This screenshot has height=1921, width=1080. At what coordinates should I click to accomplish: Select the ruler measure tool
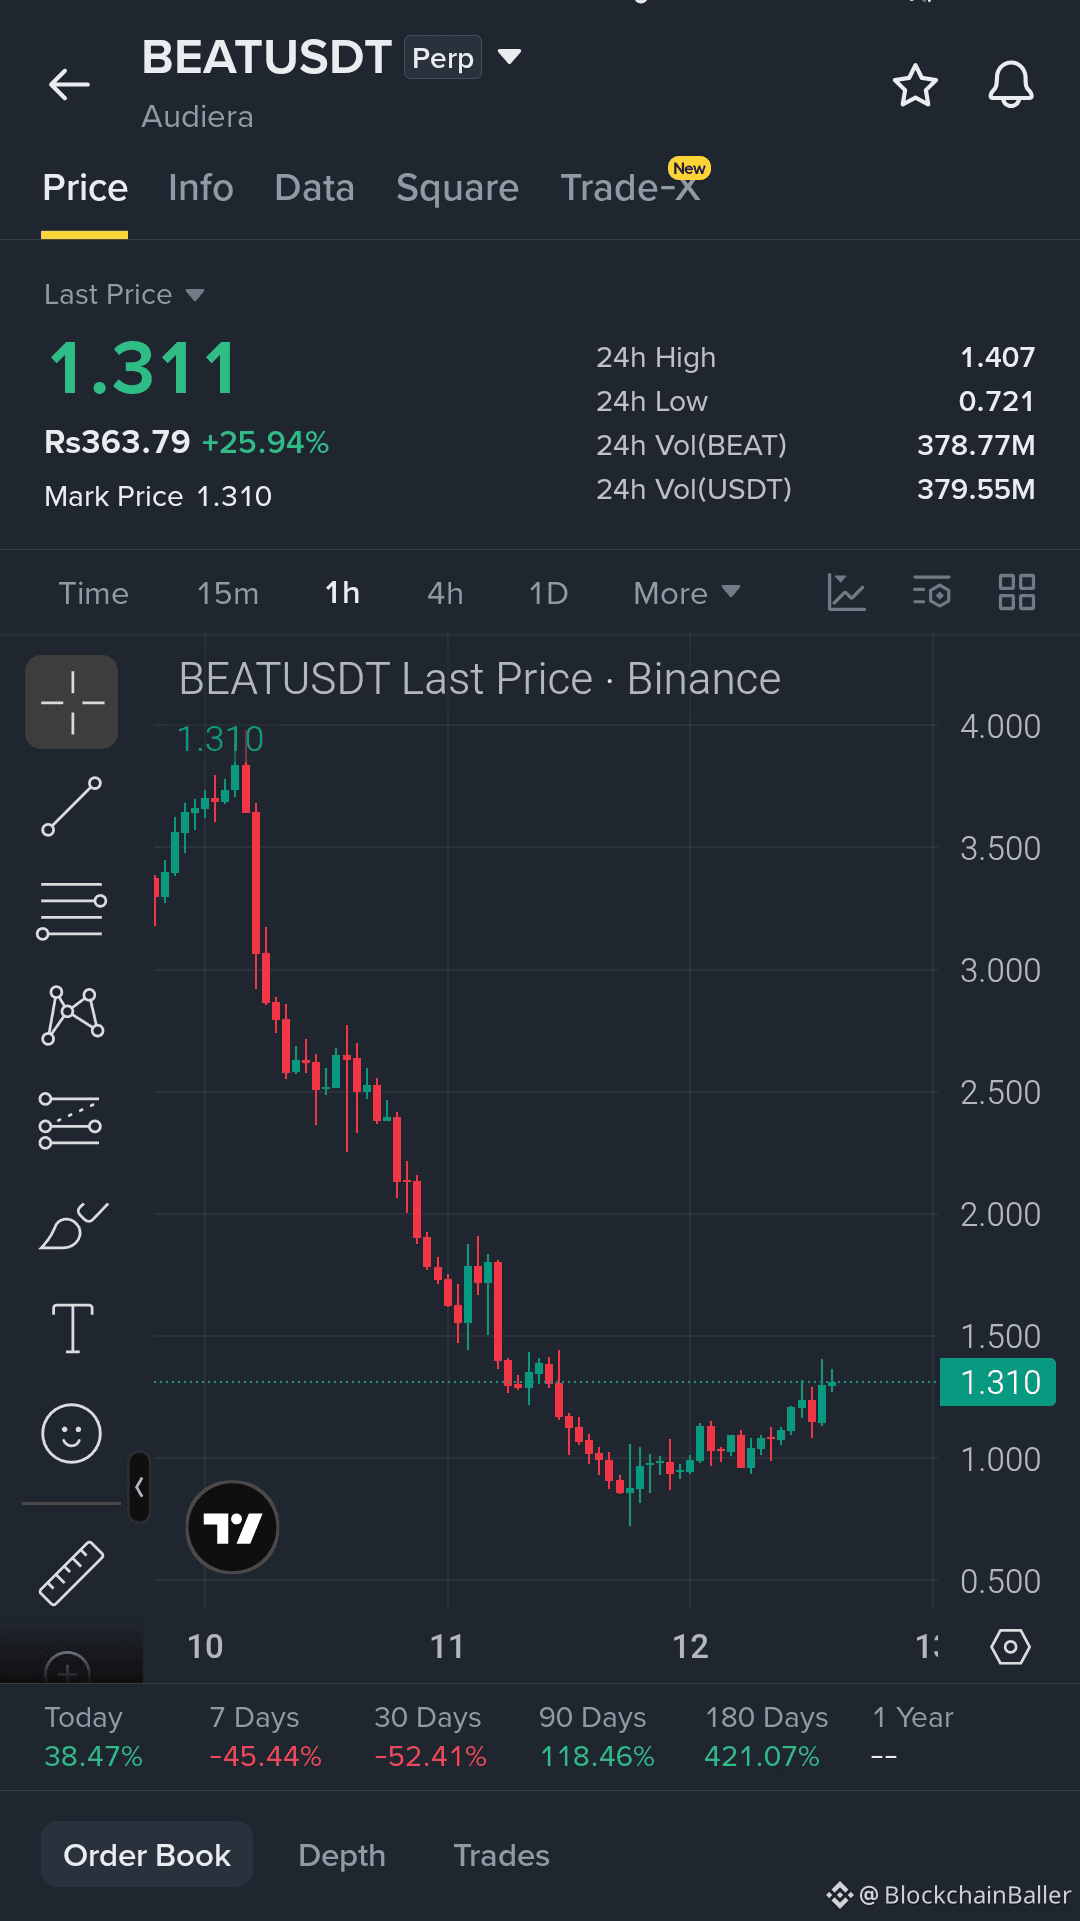click(71, 1573)
